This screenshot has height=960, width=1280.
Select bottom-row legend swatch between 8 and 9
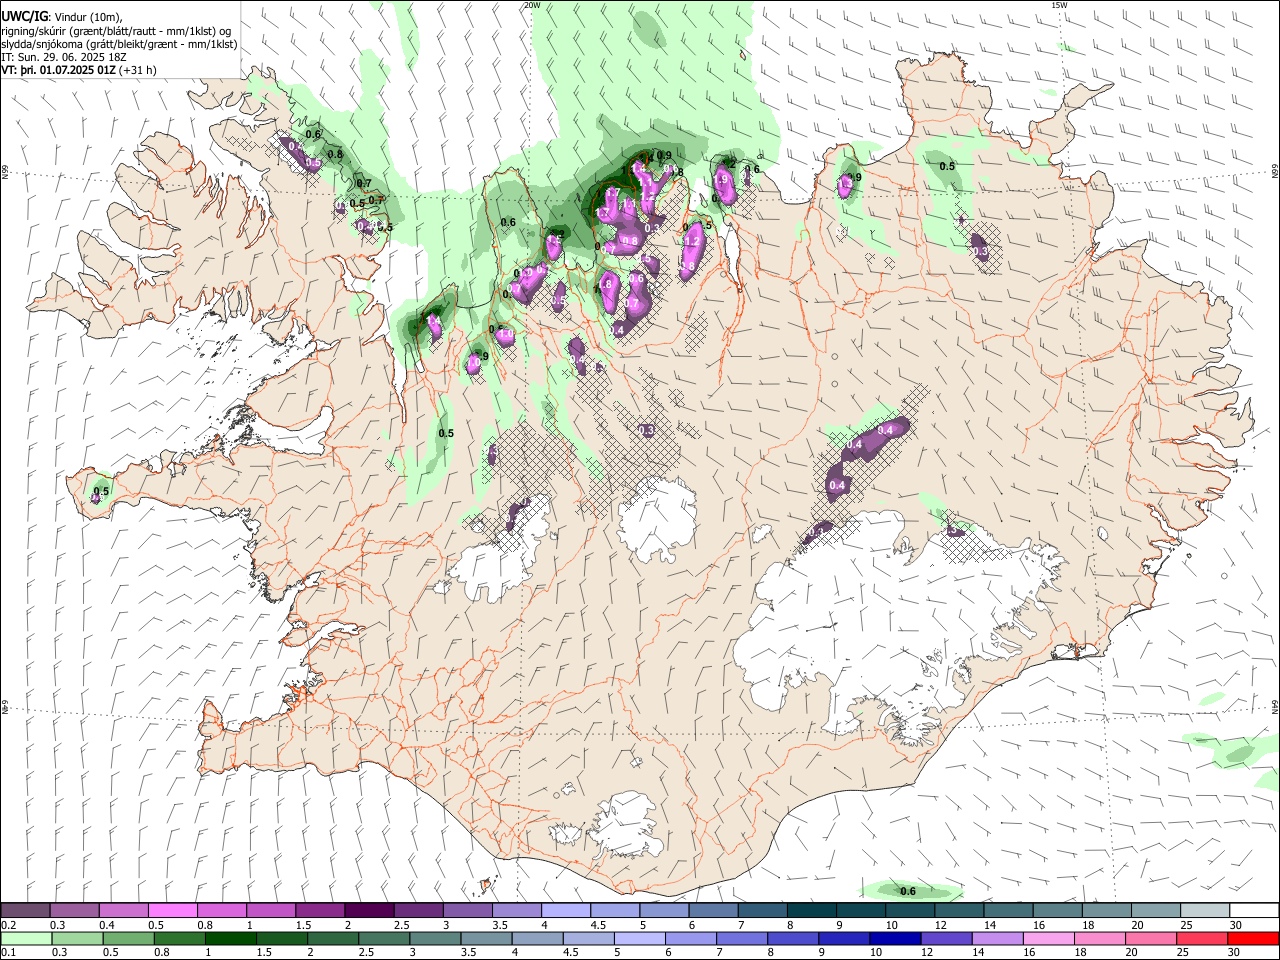tap(794, 938)
